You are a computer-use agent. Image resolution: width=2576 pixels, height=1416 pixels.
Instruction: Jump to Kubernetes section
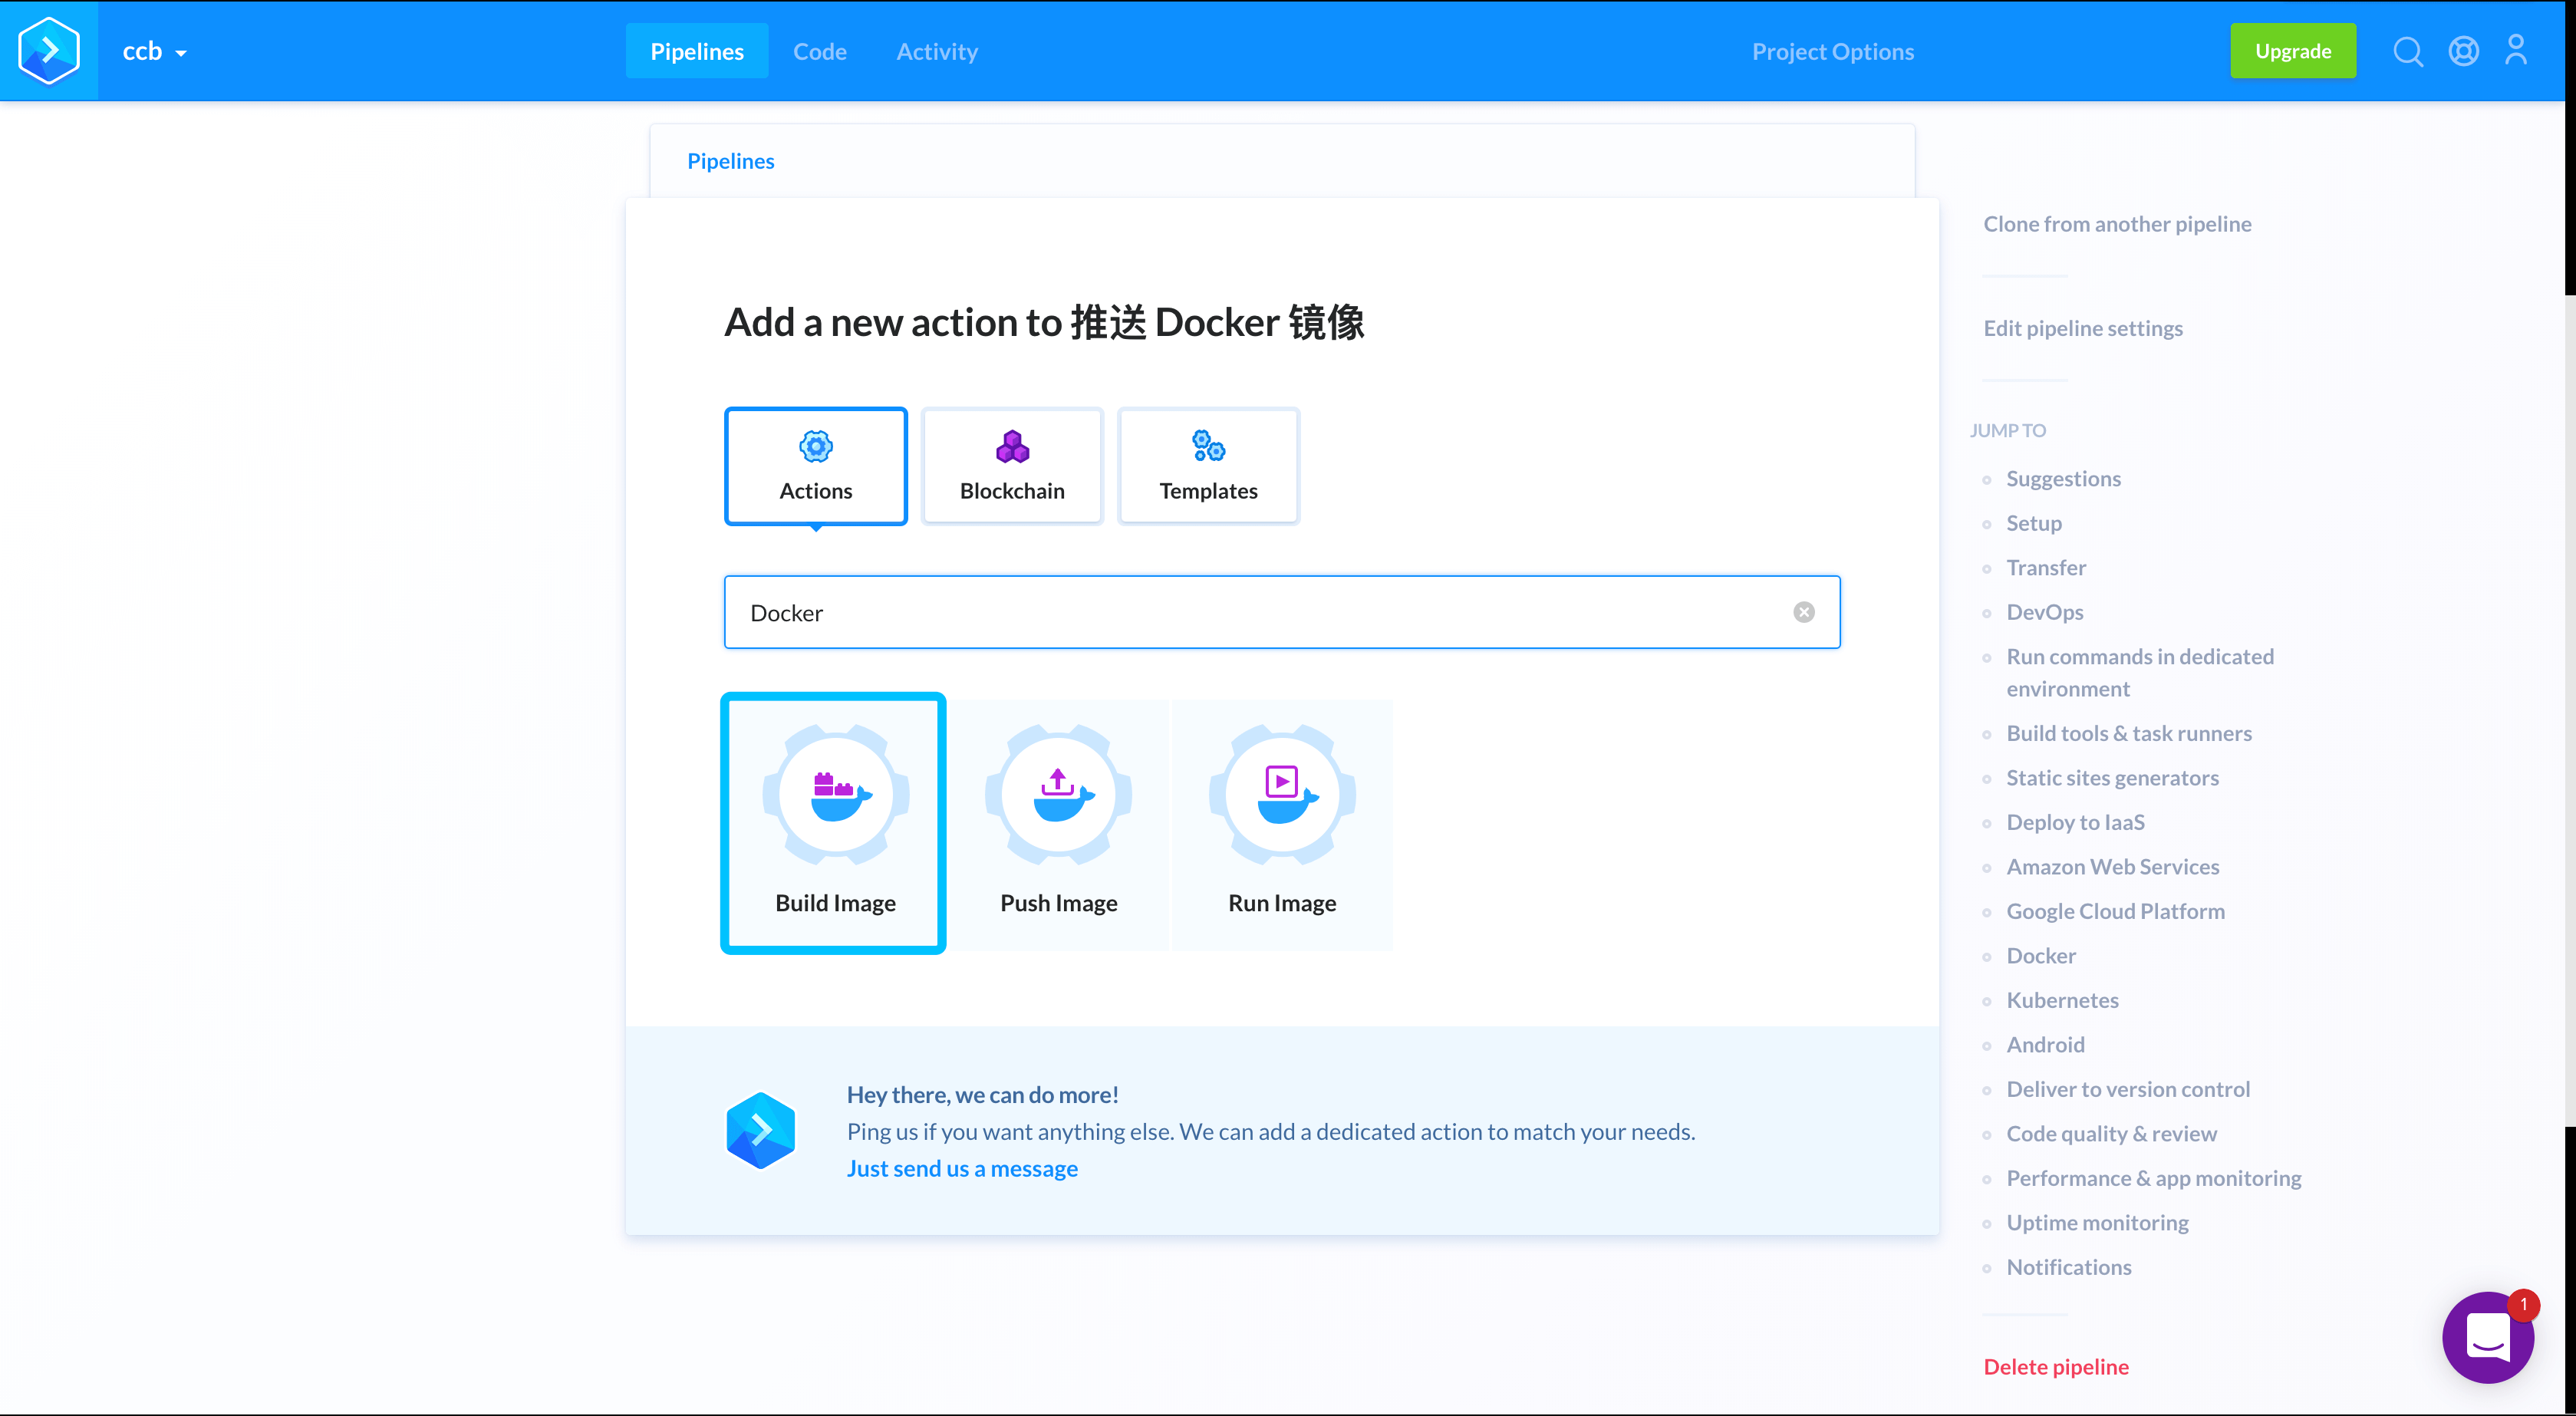[x=2061, y=1000]
